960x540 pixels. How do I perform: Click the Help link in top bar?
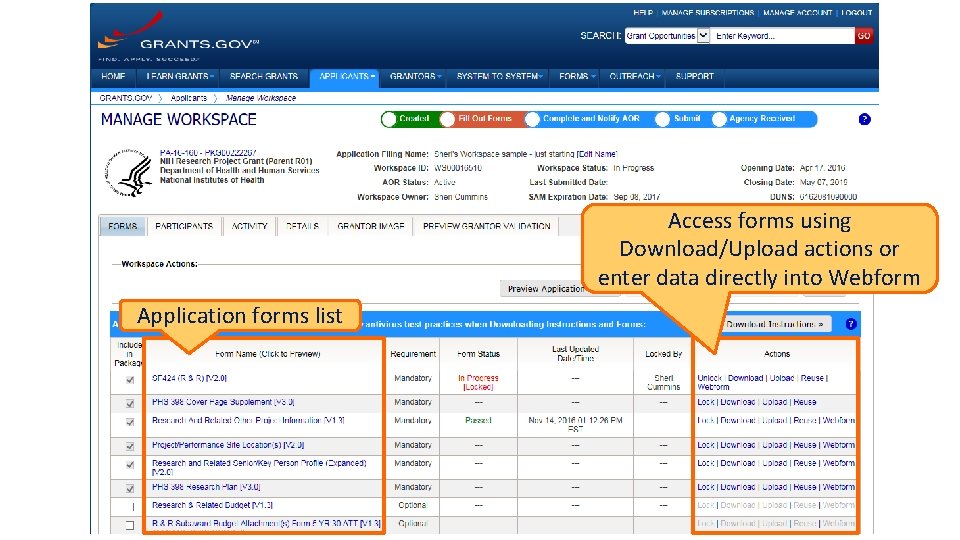click(x=643, y=12)
